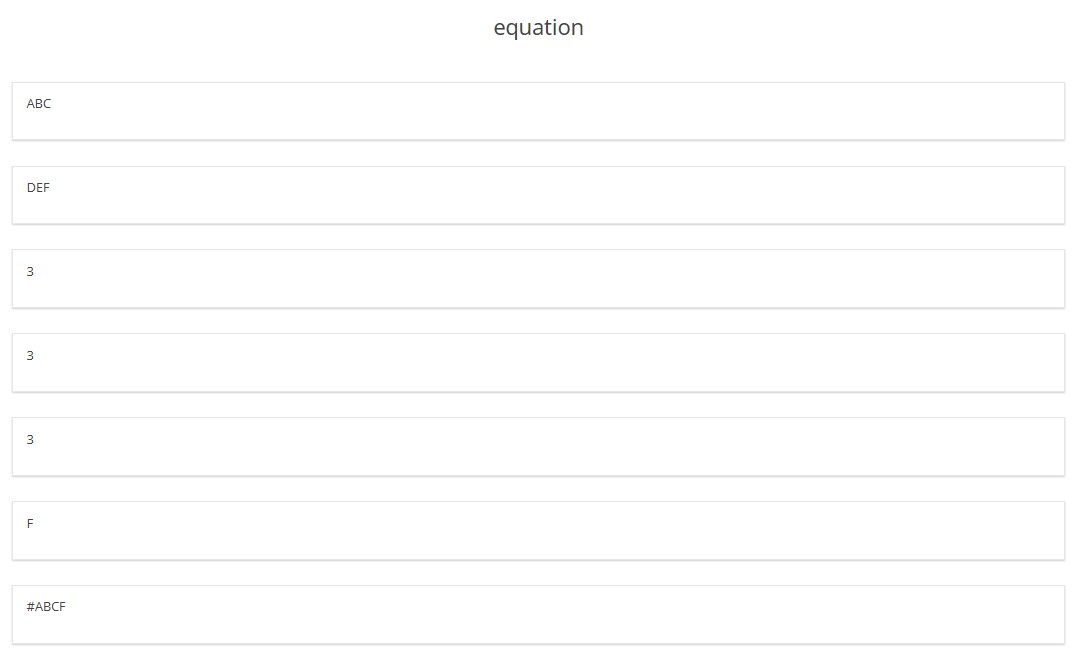Select the F card
Viewport: 1075px width, 656px height.
click(x=538, y=531)
